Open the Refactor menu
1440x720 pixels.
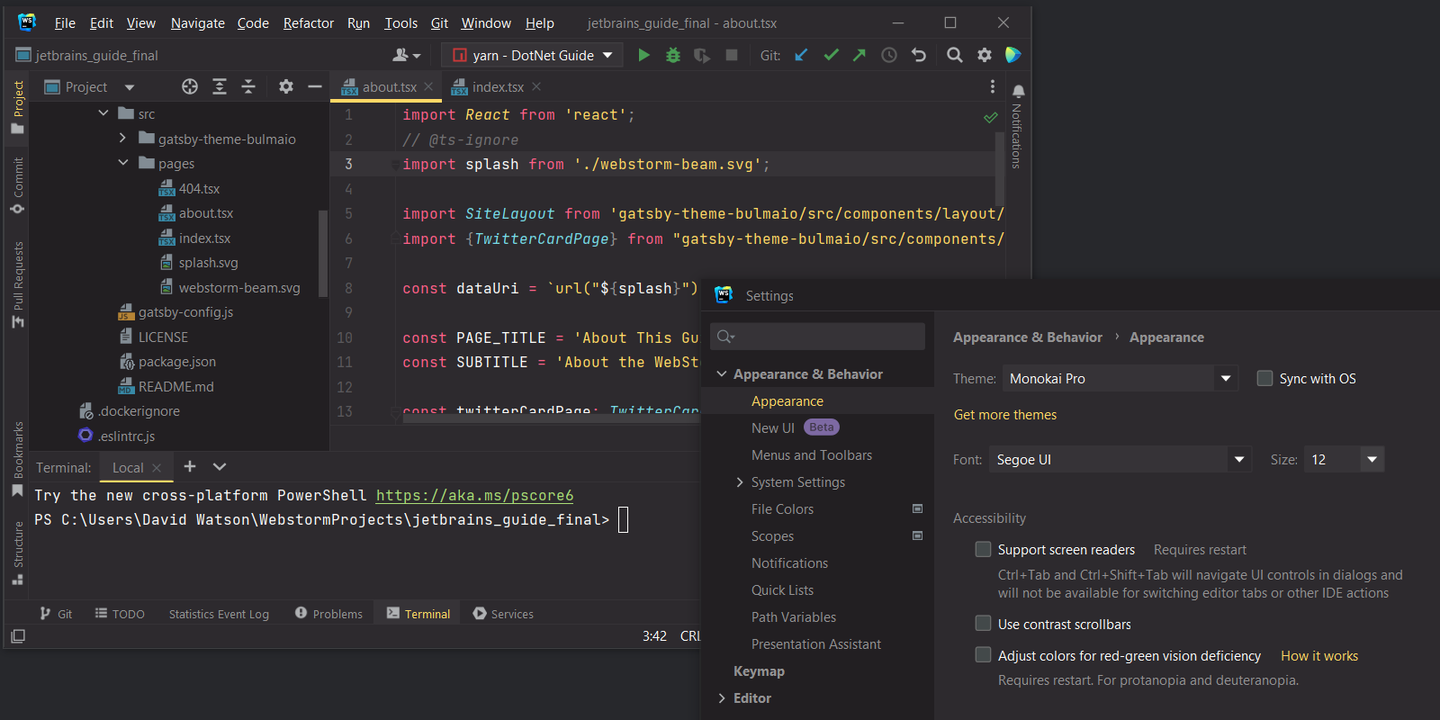308,22
